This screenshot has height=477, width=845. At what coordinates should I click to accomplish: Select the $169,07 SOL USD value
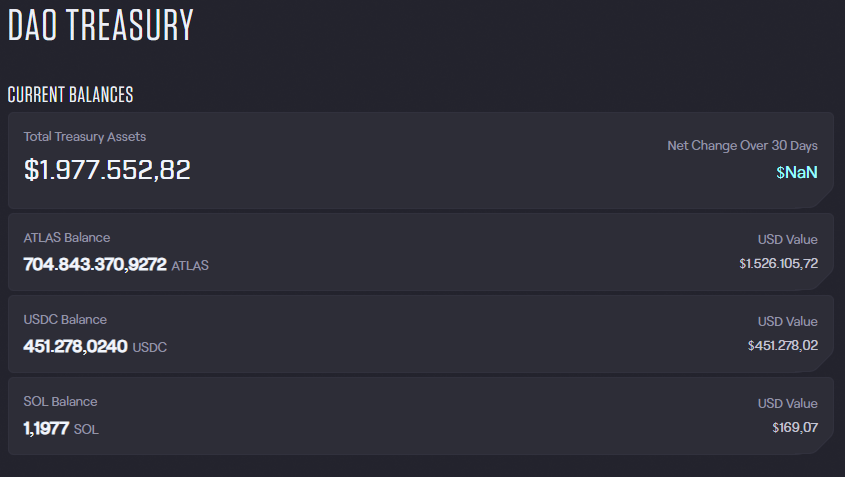[795, 428]
